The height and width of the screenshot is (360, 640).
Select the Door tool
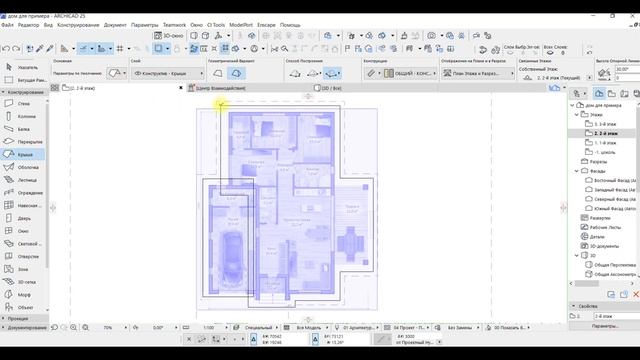click(x=23, y=218)
